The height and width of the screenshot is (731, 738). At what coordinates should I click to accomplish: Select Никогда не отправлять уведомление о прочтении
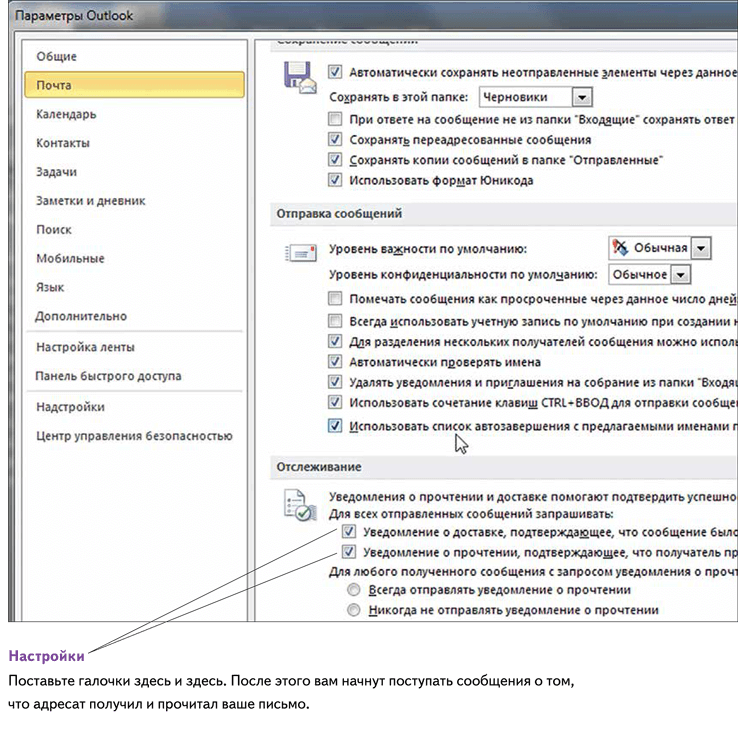352,609
